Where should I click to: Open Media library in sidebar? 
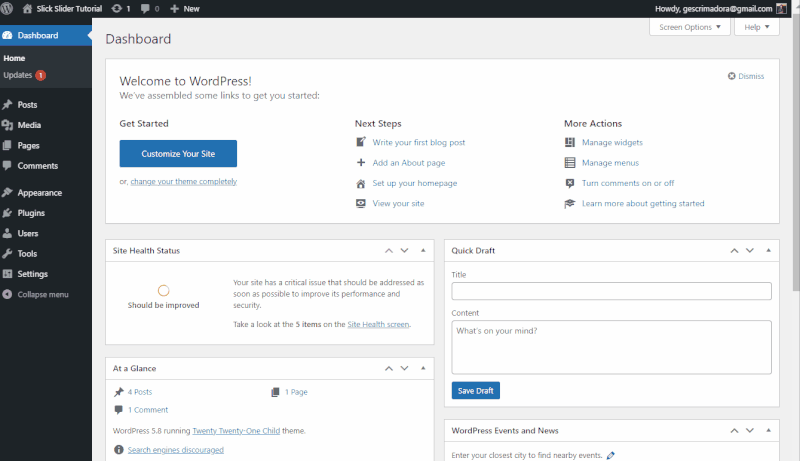tap(29, 125)
